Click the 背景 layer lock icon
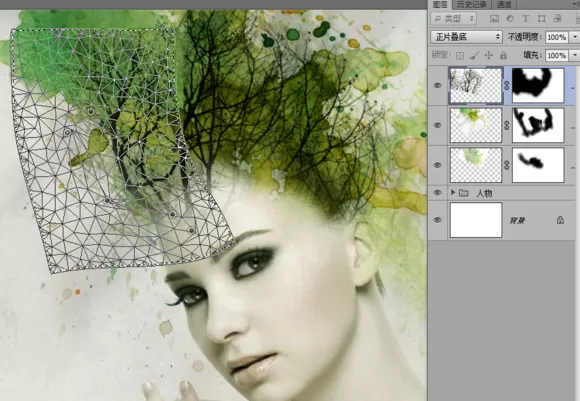This screenshot has height=401, width=580. click(x=560, y=220)
